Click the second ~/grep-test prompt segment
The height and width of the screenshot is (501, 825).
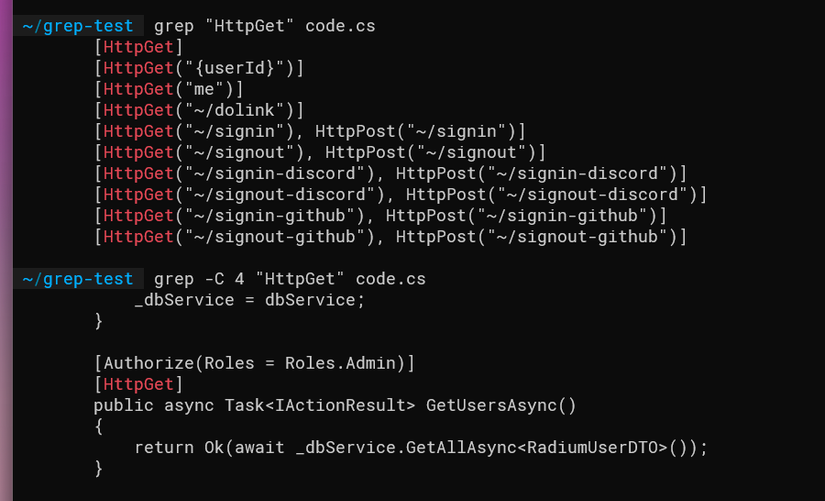[x=76, y=279]
